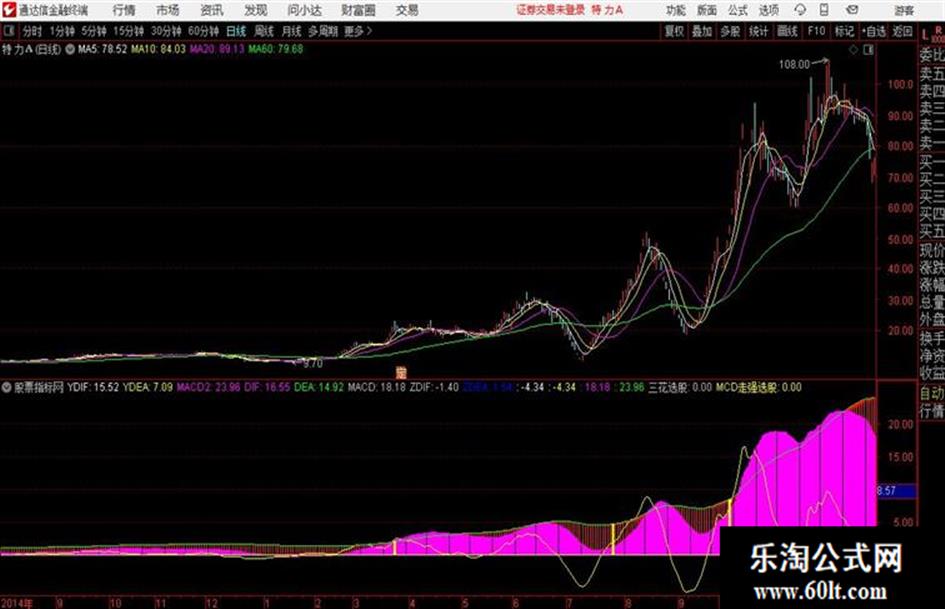945x609 pixels.
Task: Click the 2014年 date axis label
Action: (17, 603)
